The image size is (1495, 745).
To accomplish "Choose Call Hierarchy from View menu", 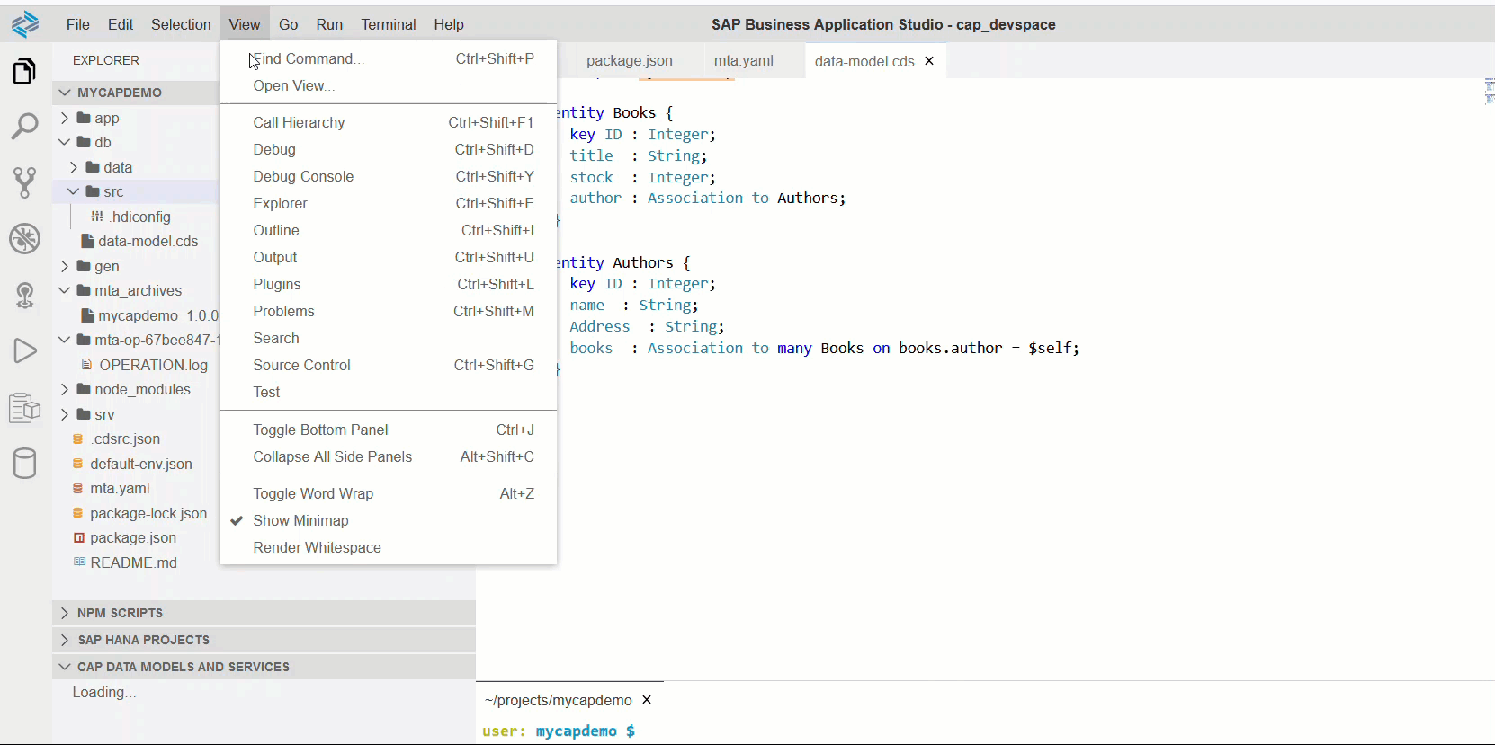I will 388,123.
